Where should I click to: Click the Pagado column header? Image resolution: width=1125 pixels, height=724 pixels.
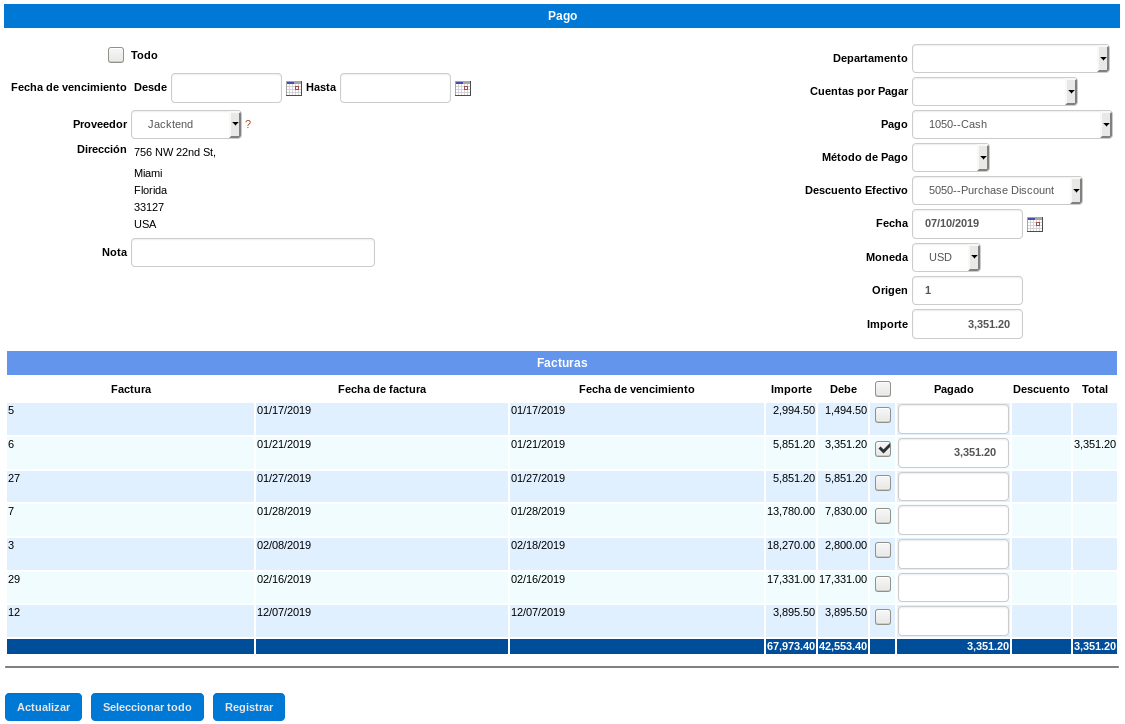click(954, 389)
